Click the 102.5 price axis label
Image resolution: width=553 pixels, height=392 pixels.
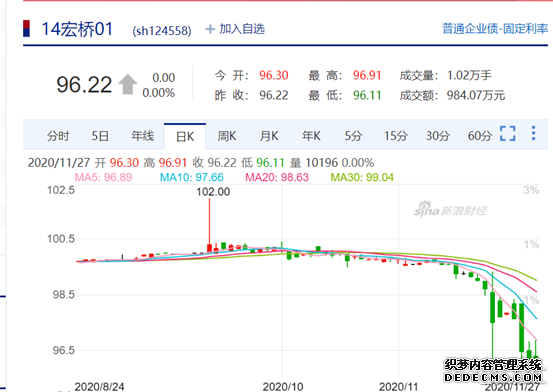point(61,190)
